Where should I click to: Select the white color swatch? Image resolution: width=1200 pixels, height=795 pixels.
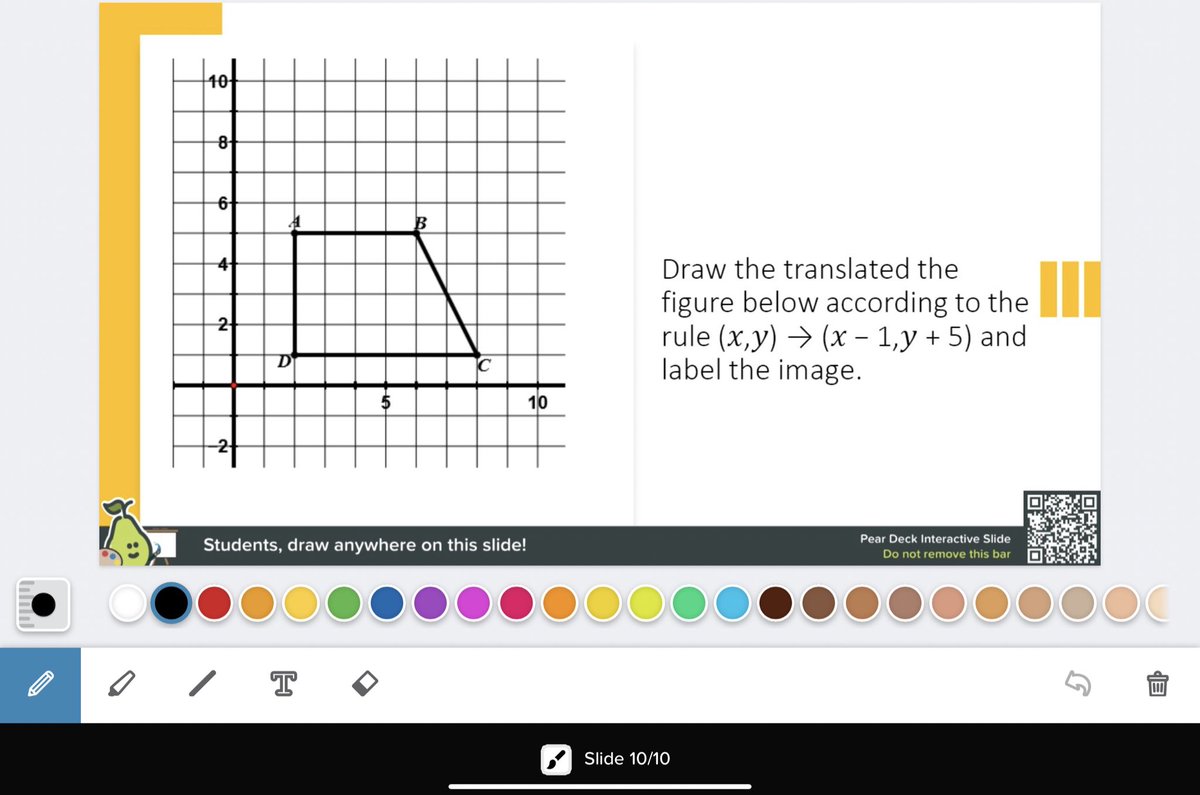coord(128,604)
